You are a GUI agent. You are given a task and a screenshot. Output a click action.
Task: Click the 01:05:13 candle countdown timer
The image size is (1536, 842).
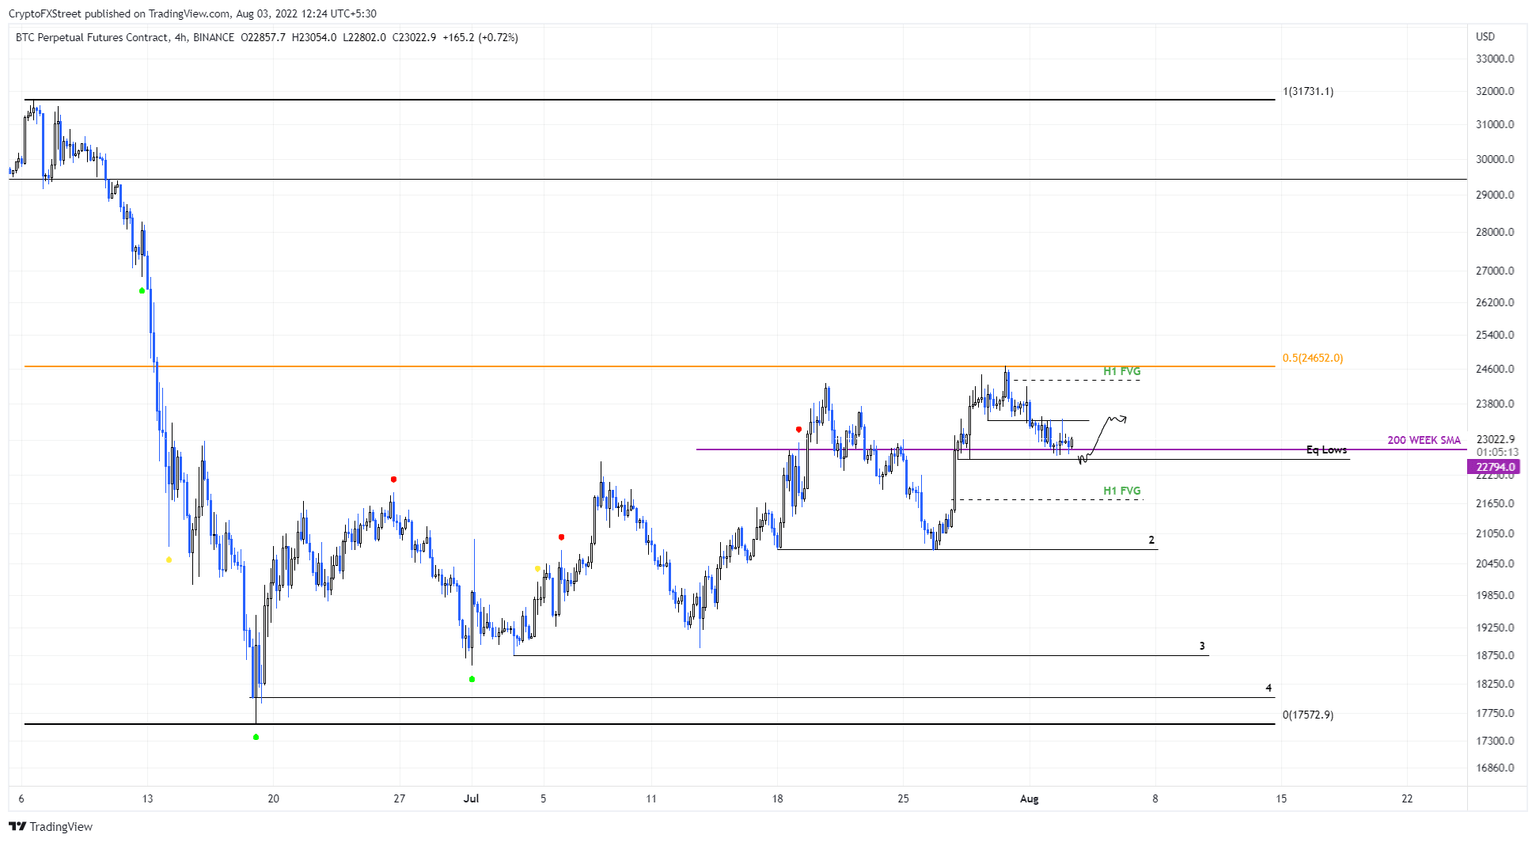(1500, 452)
